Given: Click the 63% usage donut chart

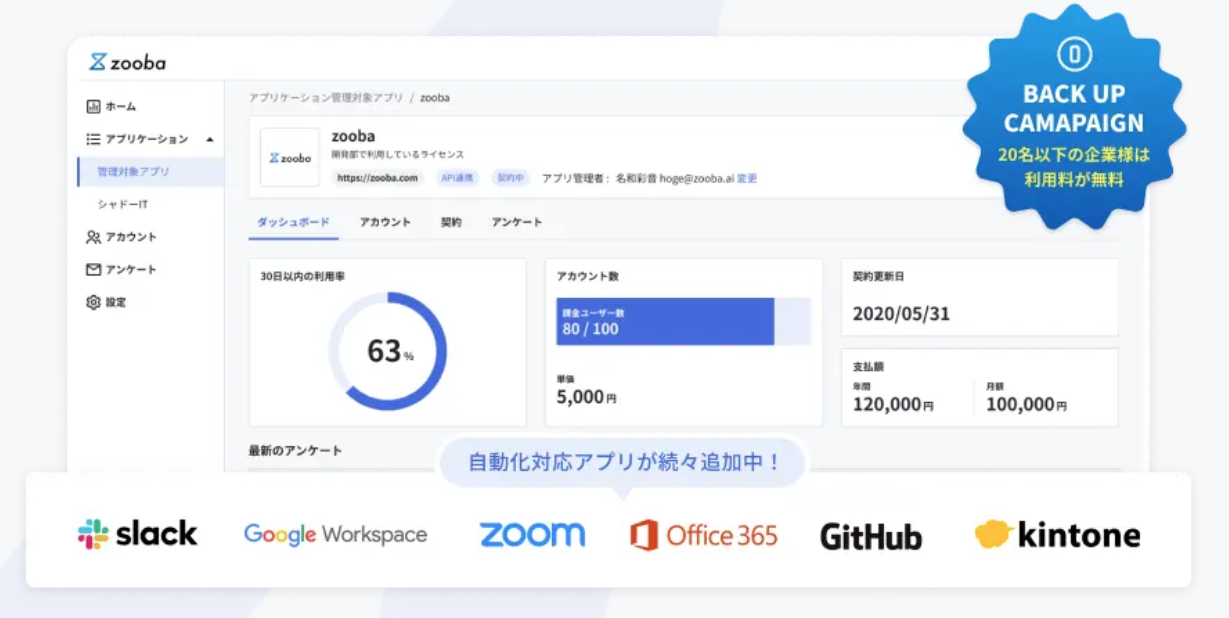Looking at the screenshot, I should [x=387, y=351].
